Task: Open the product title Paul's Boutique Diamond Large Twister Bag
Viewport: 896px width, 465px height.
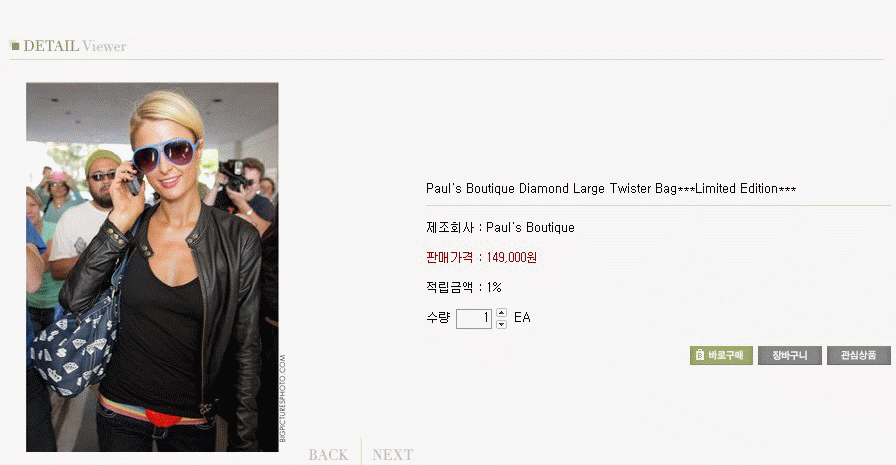Action: (611, 189)
